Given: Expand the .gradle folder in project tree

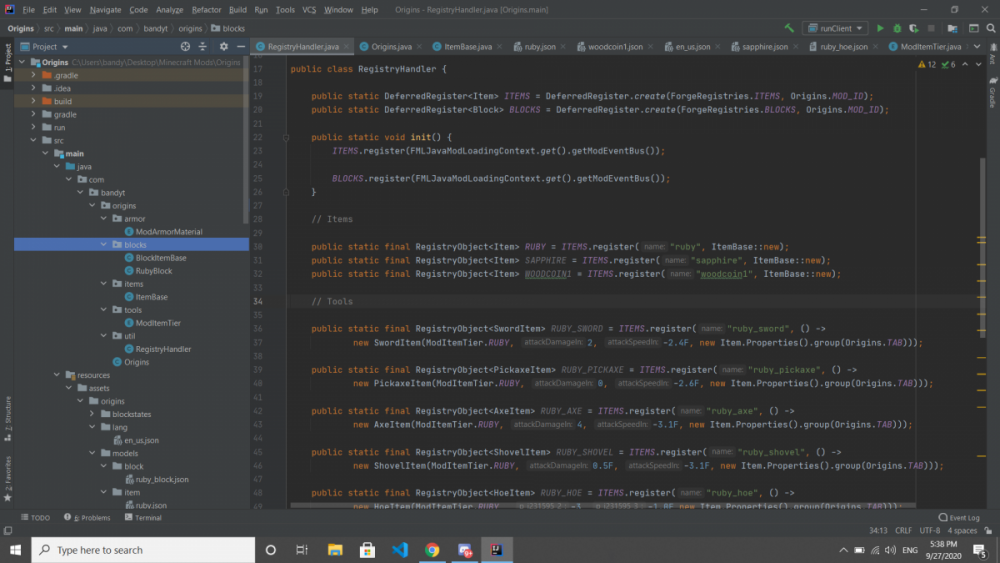Looking at the screenshot, I should [x=34, y=75].
